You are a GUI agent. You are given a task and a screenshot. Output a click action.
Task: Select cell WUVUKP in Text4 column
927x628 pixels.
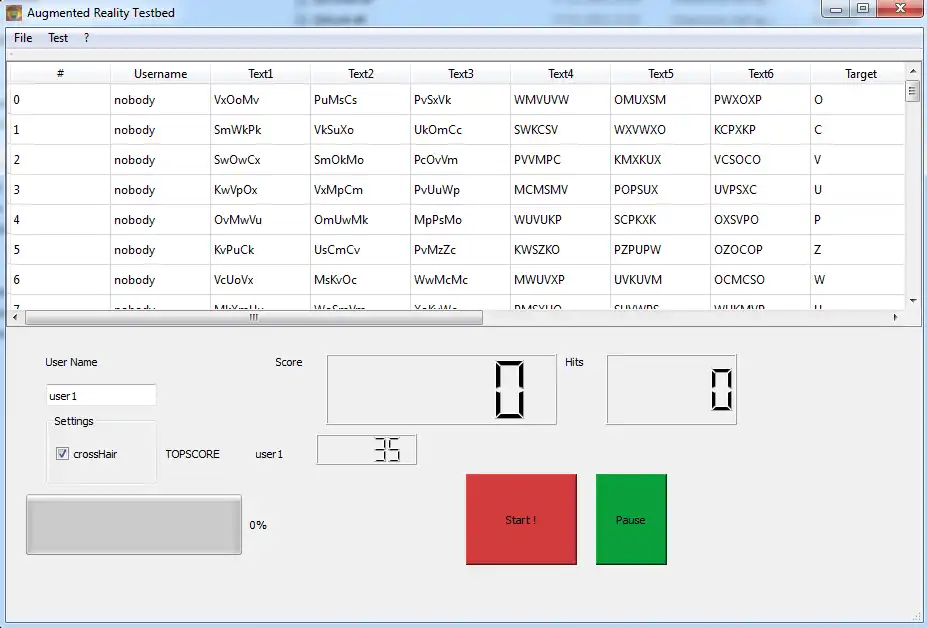[560, 219]
